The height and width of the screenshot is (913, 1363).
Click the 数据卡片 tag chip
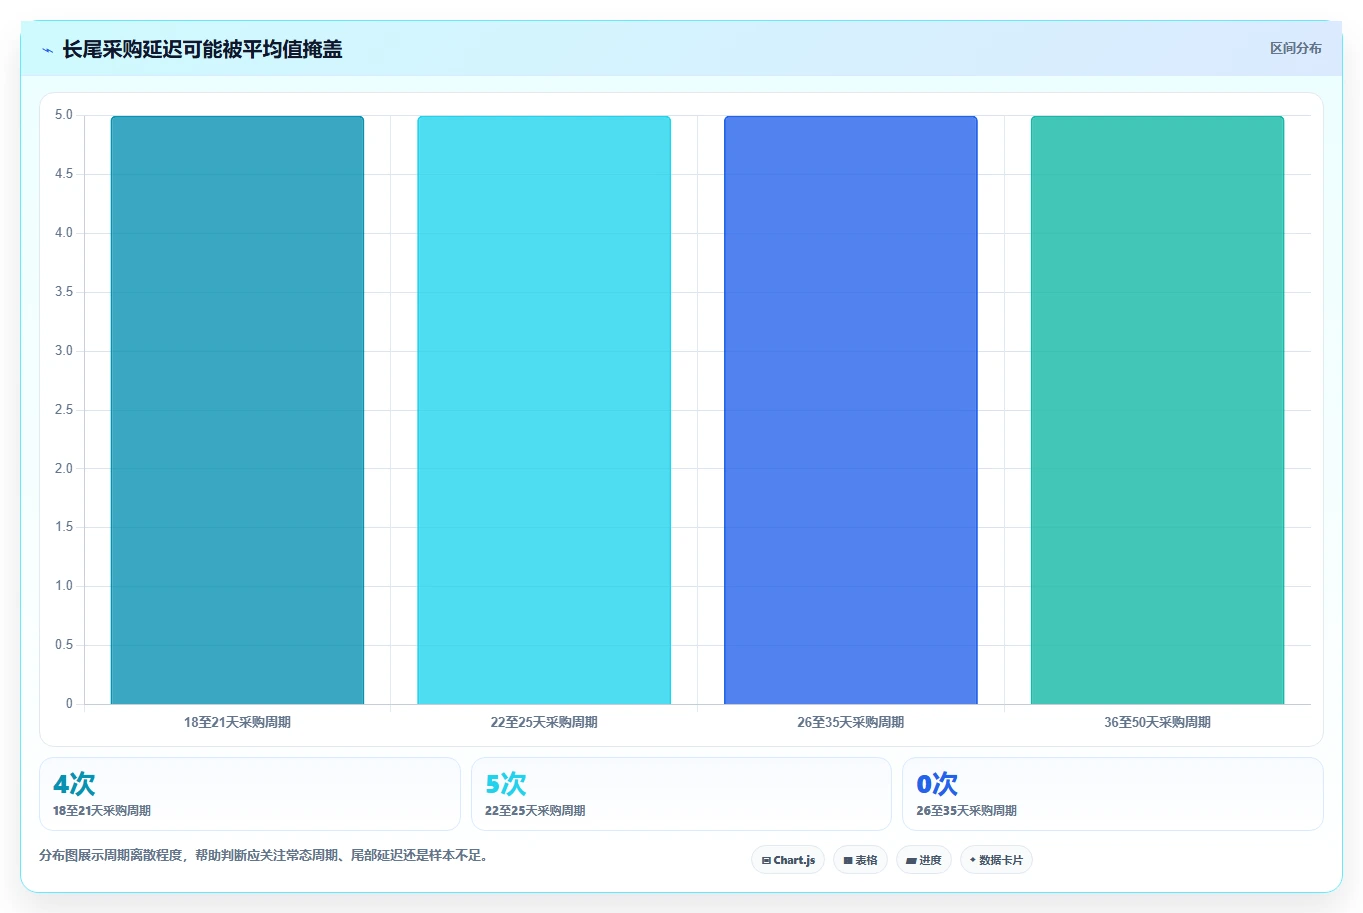point(996,860)
